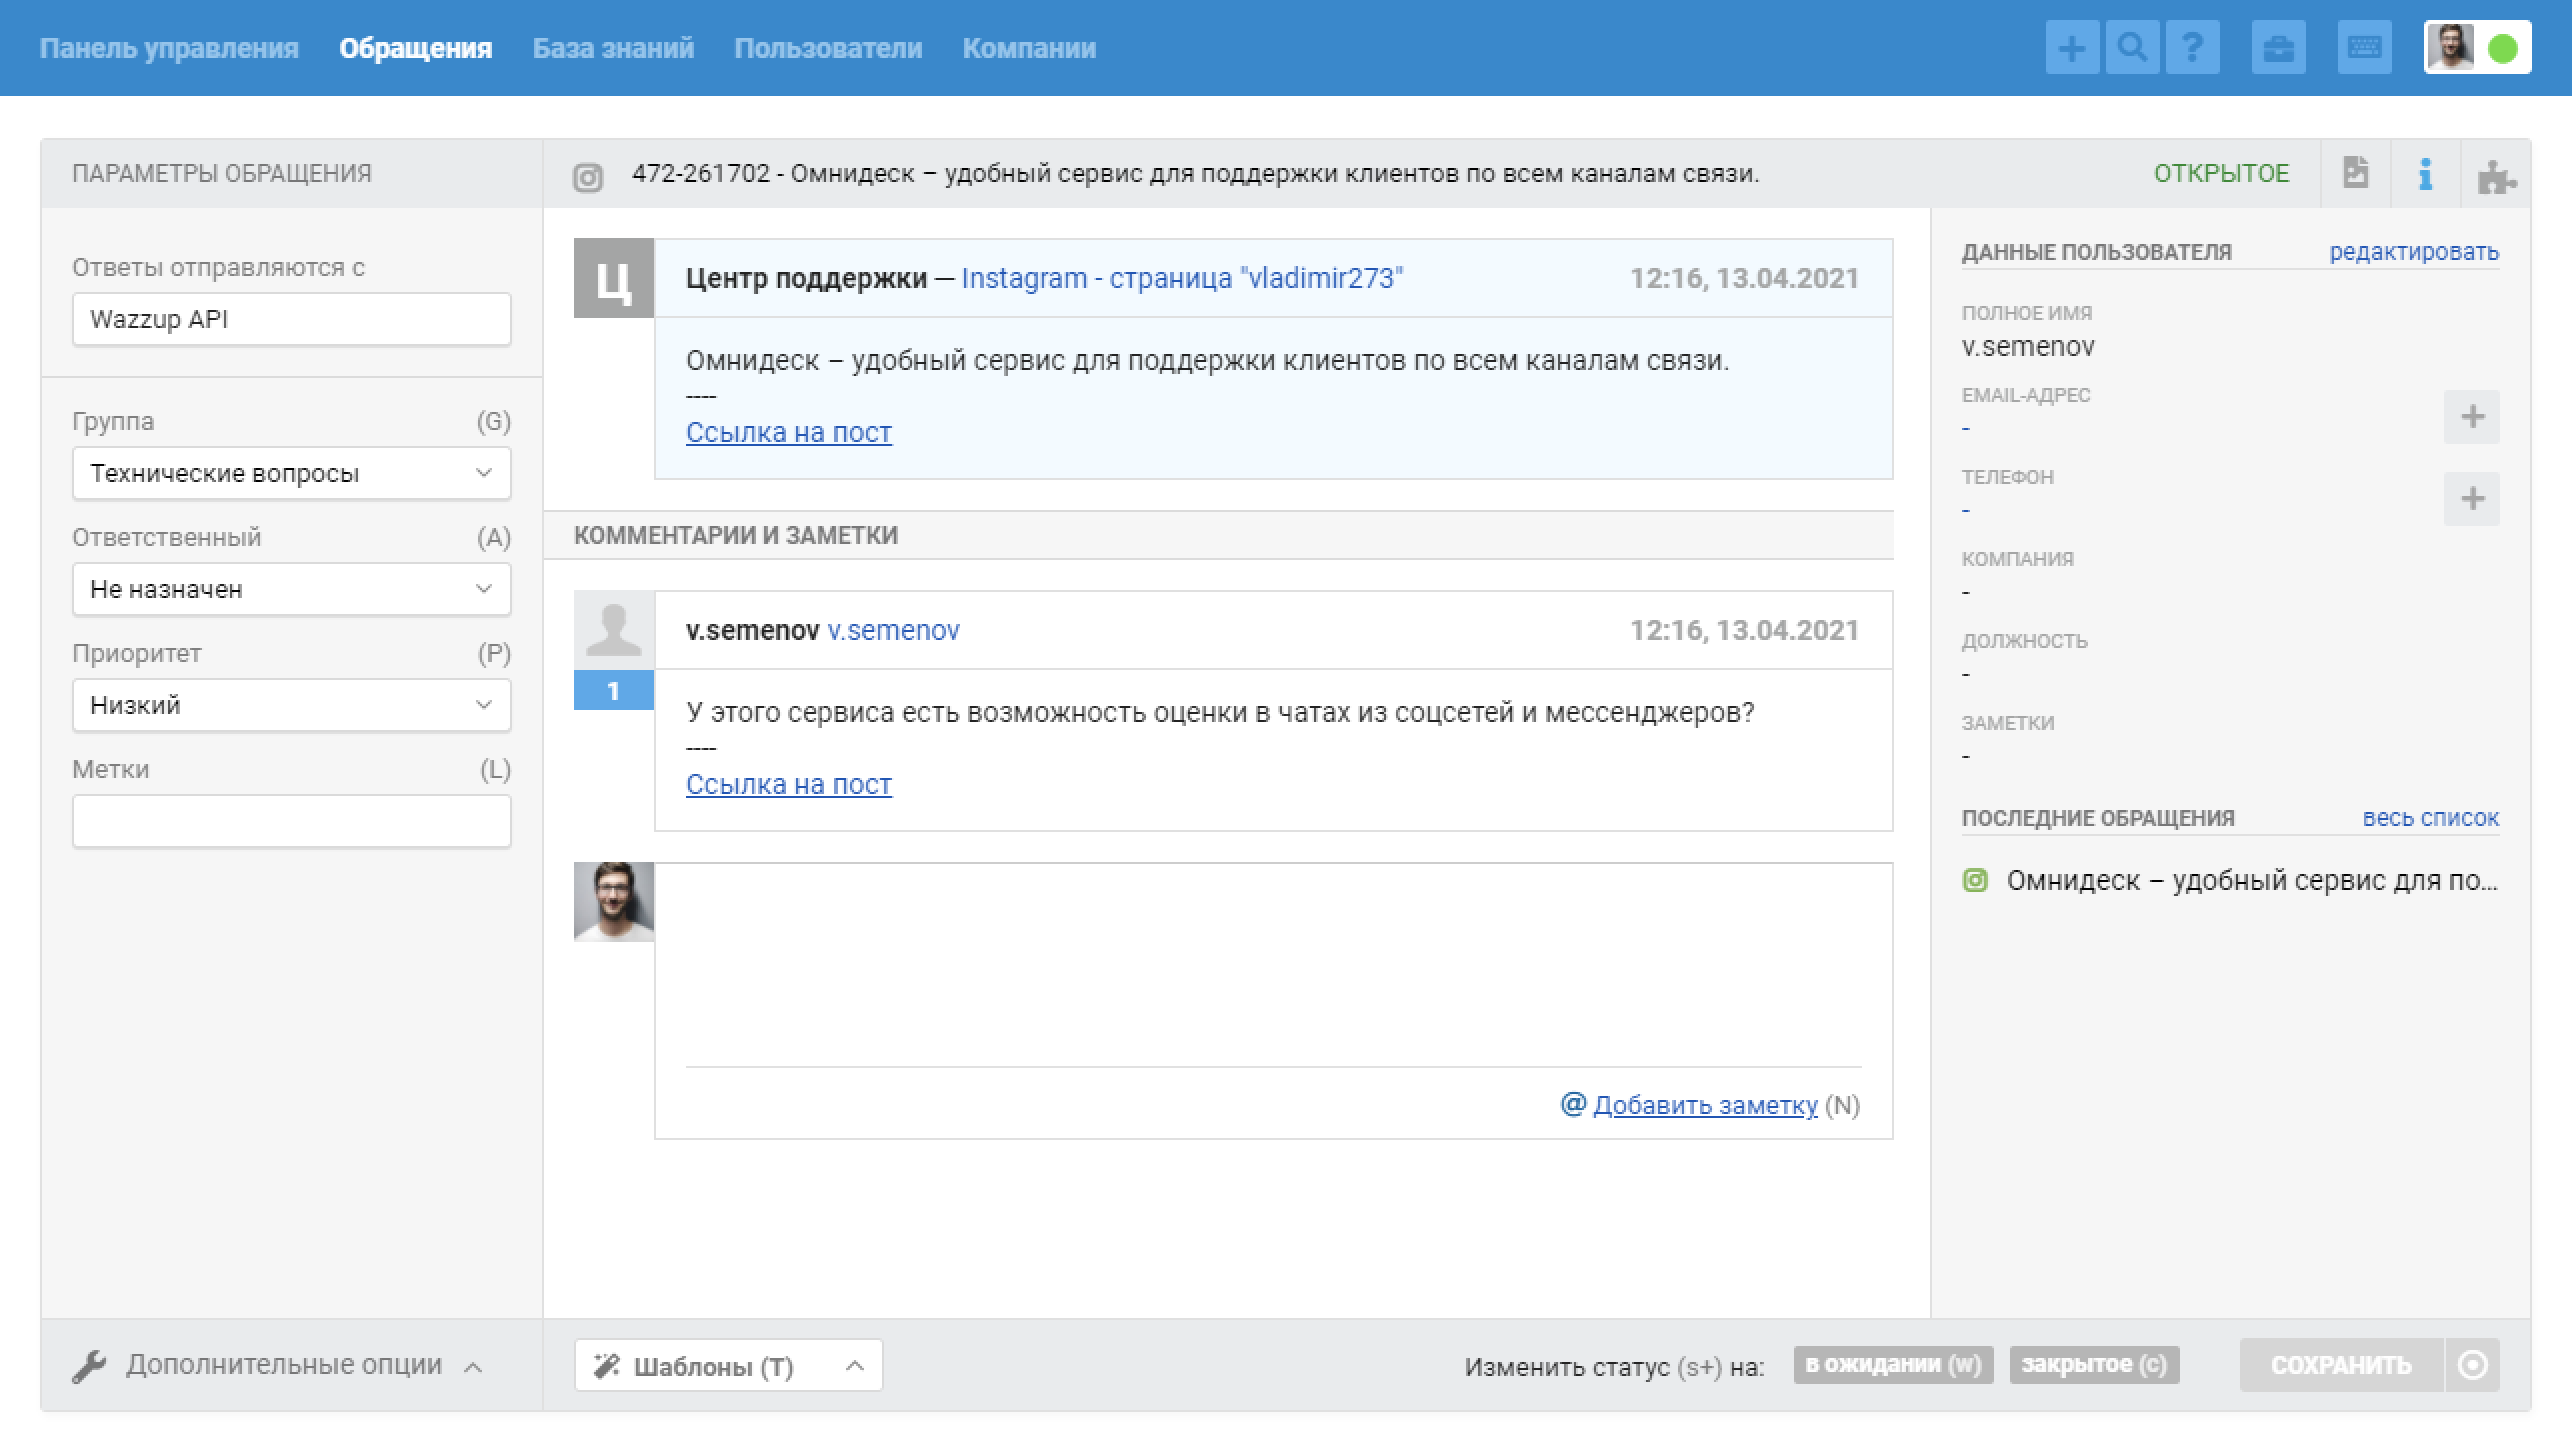Screen dimensions: 2572x1452
Task: Click the briefcase icon in header
Action: point(2279,48)
